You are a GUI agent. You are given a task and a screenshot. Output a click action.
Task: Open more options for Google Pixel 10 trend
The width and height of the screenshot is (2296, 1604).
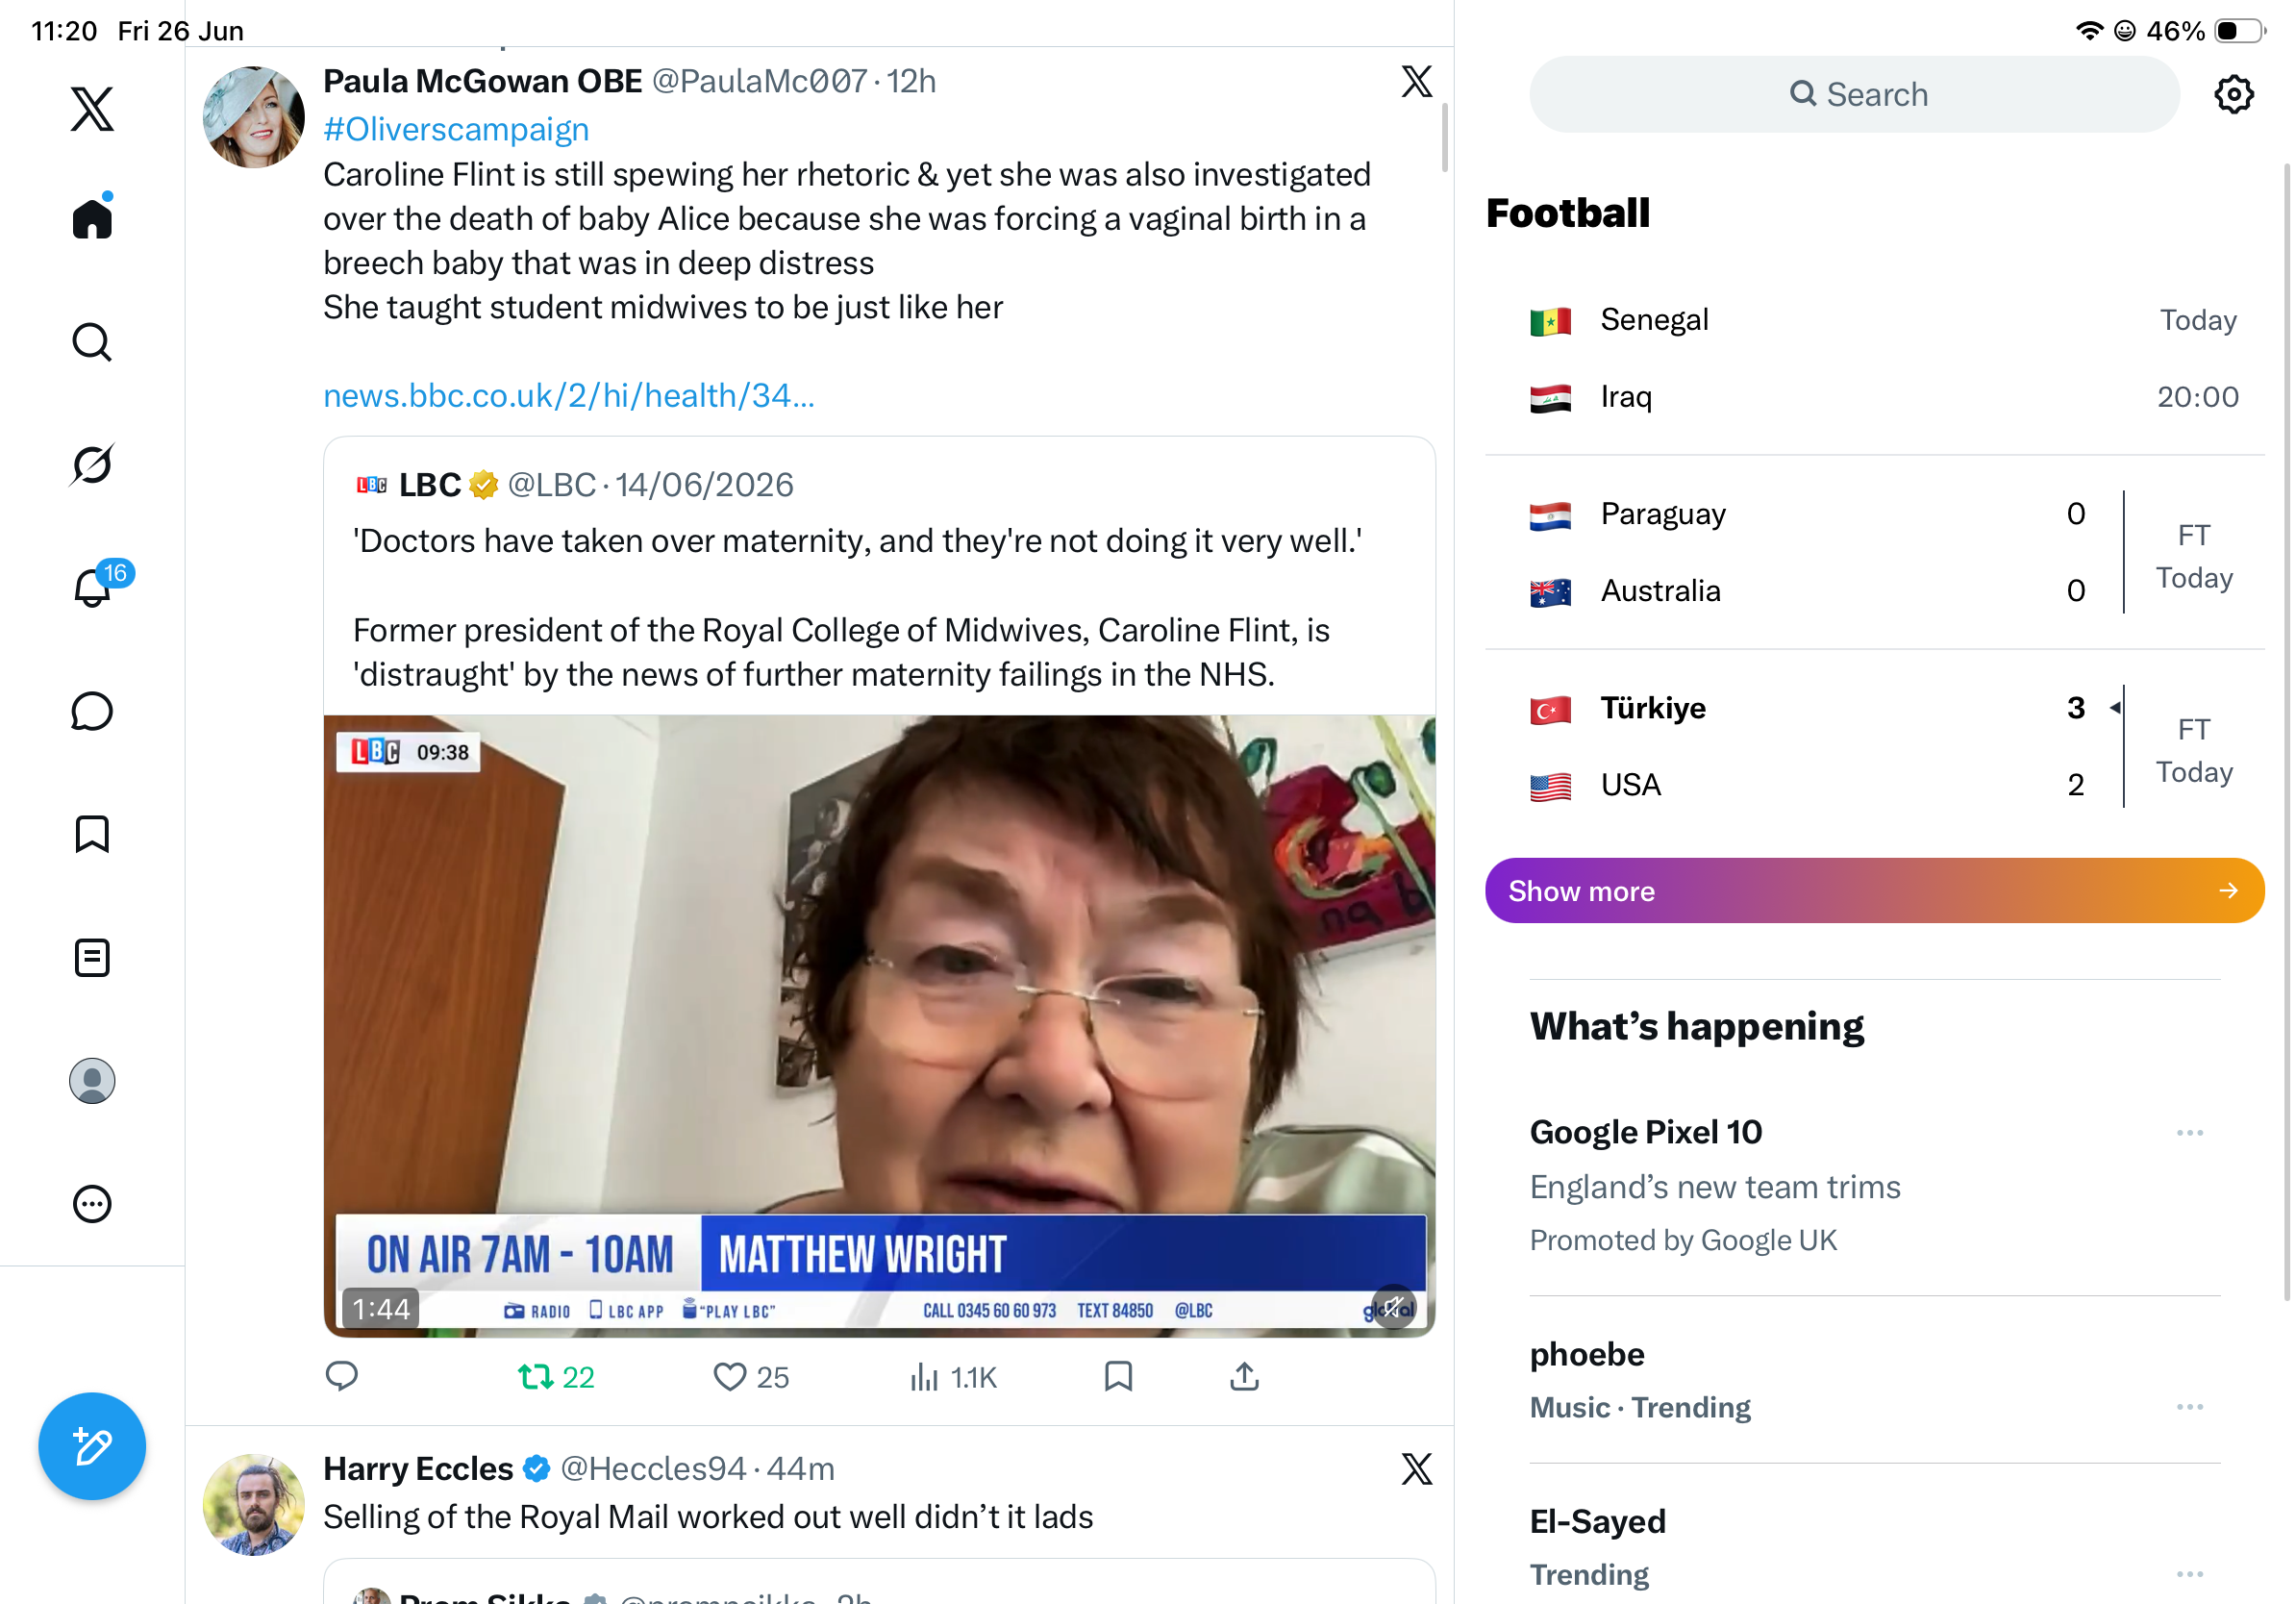[x=2189, y=1133]
